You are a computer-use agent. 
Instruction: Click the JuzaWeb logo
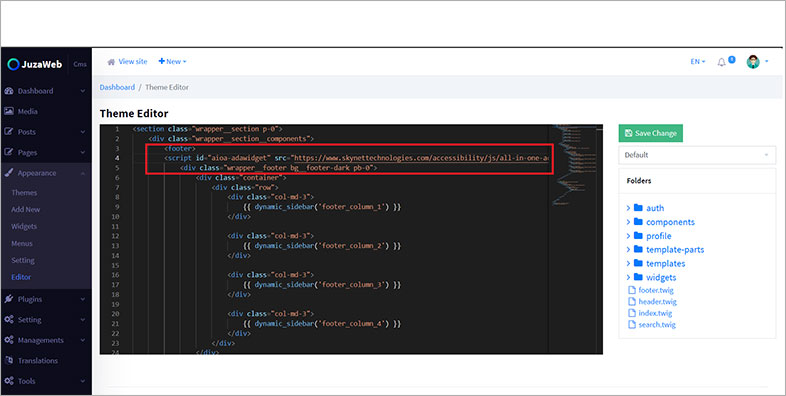coord(35,64)
